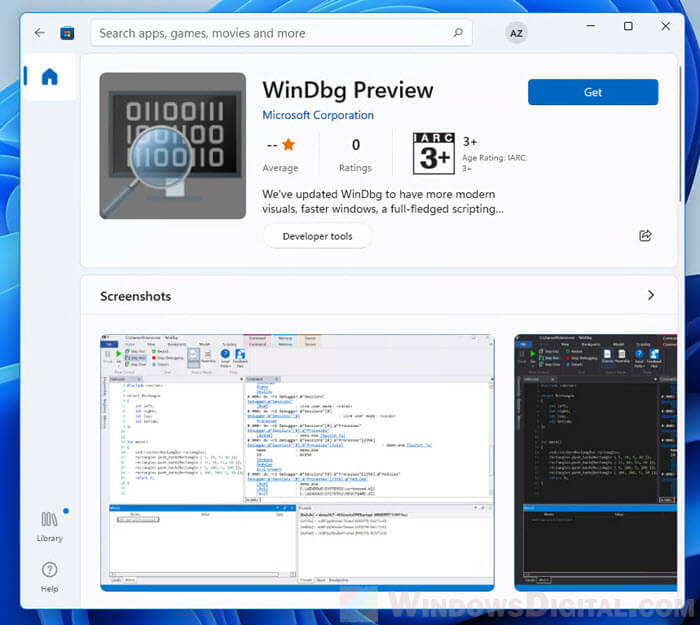Open the AZ account profile

(x=516, y=33)
